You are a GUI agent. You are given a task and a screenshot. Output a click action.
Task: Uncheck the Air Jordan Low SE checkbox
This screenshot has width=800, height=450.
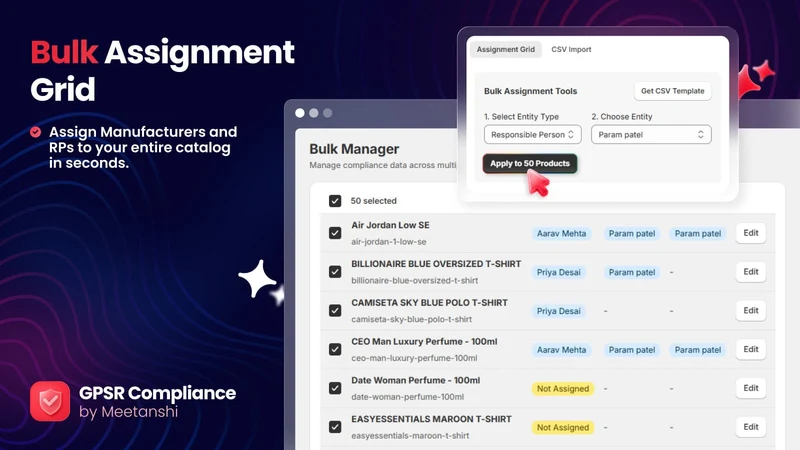tap(335, 233)
